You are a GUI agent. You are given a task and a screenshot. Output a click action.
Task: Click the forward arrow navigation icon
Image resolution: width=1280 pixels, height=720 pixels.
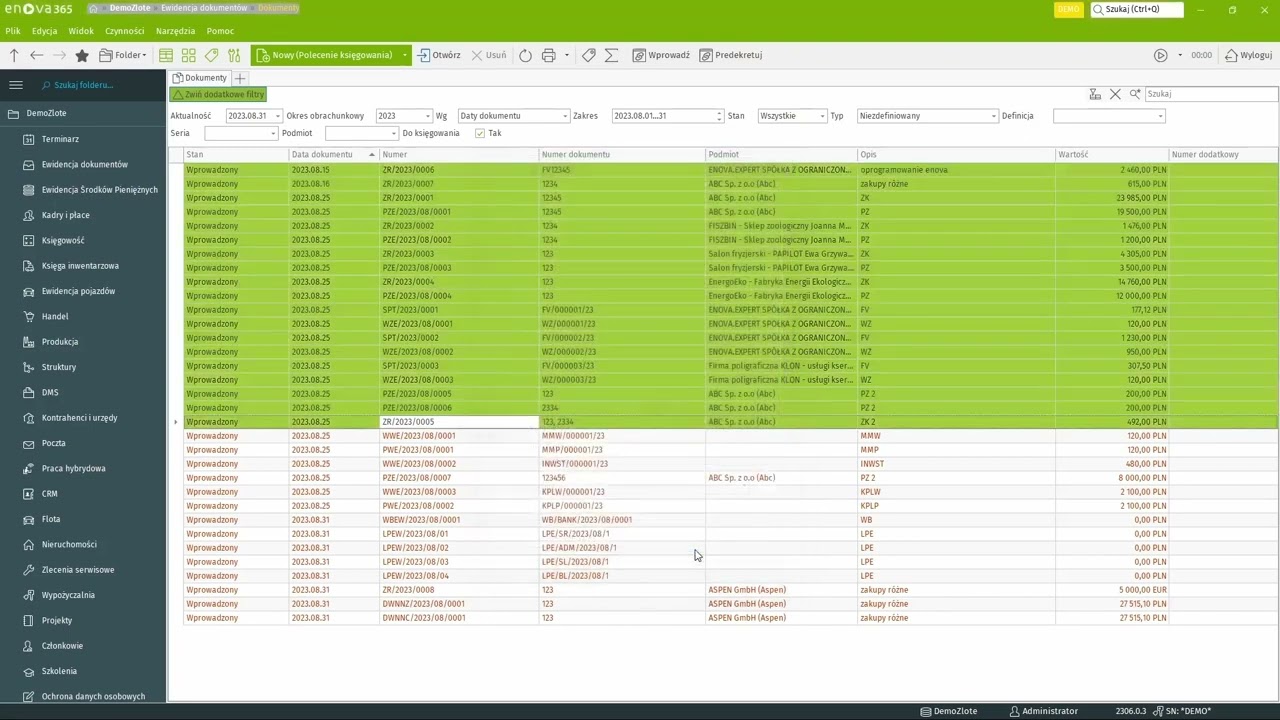(59, 55)
